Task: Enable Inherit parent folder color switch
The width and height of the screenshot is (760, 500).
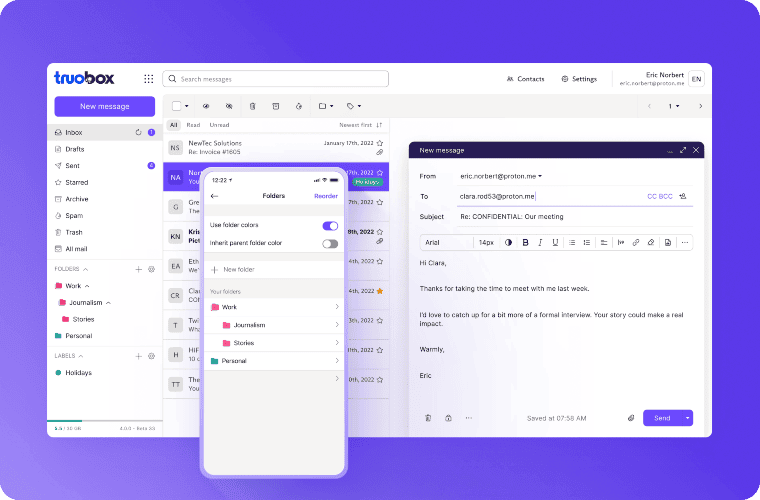Action: pyautogui.click(x=330, y=243)
